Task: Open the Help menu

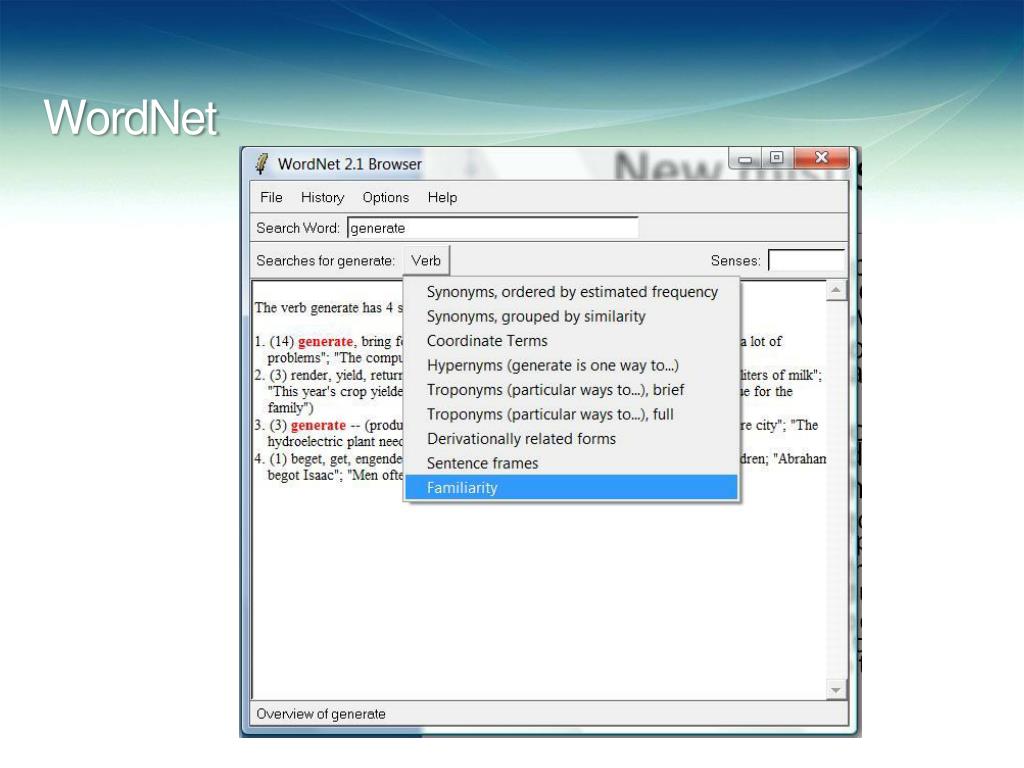Action: coord(442,197)
